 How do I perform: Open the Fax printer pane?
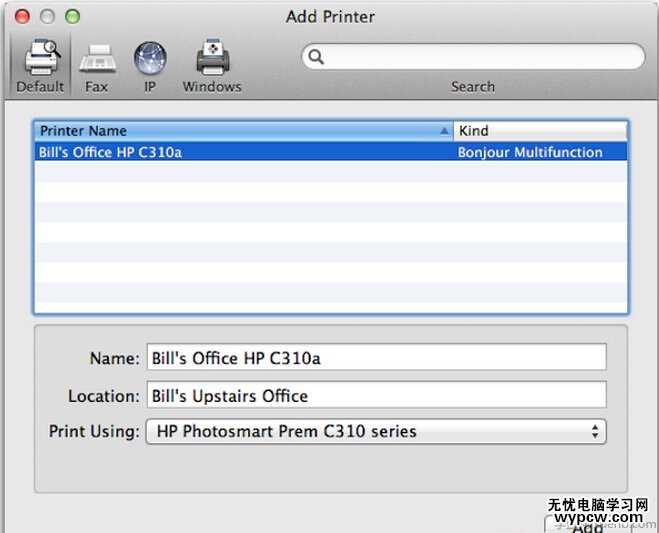pos(97,63)
